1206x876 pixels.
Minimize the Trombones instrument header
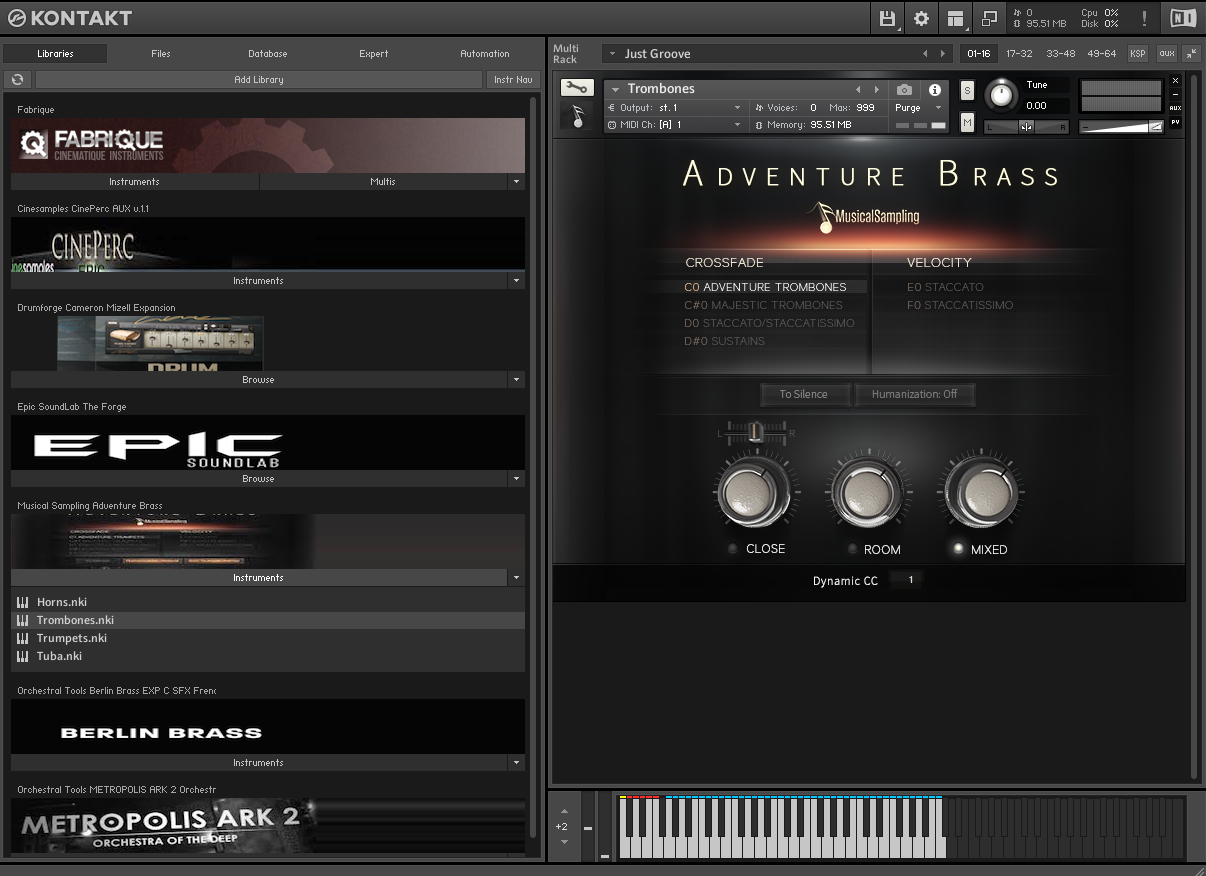[x=1175, y=94]
